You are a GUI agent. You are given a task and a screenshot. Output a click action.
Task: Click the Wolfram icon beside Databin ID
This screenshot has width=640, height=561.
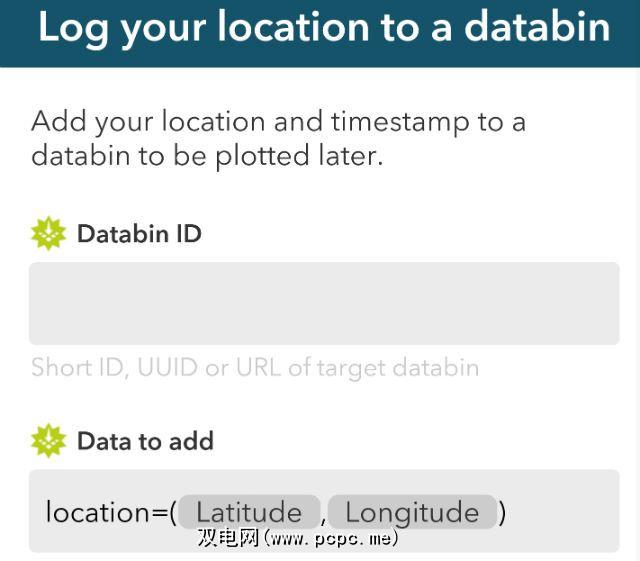47,234
